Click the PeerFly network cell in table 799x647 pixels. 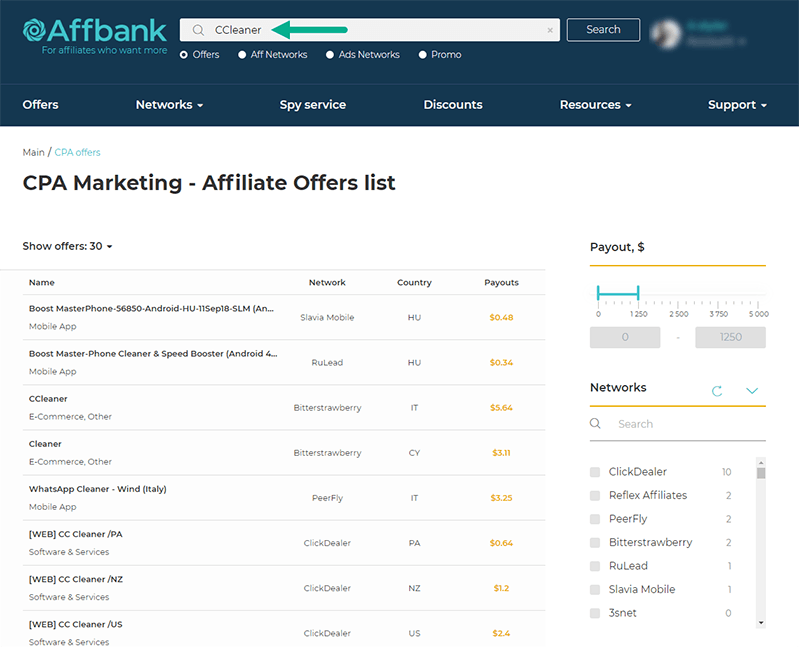[327, 498]
